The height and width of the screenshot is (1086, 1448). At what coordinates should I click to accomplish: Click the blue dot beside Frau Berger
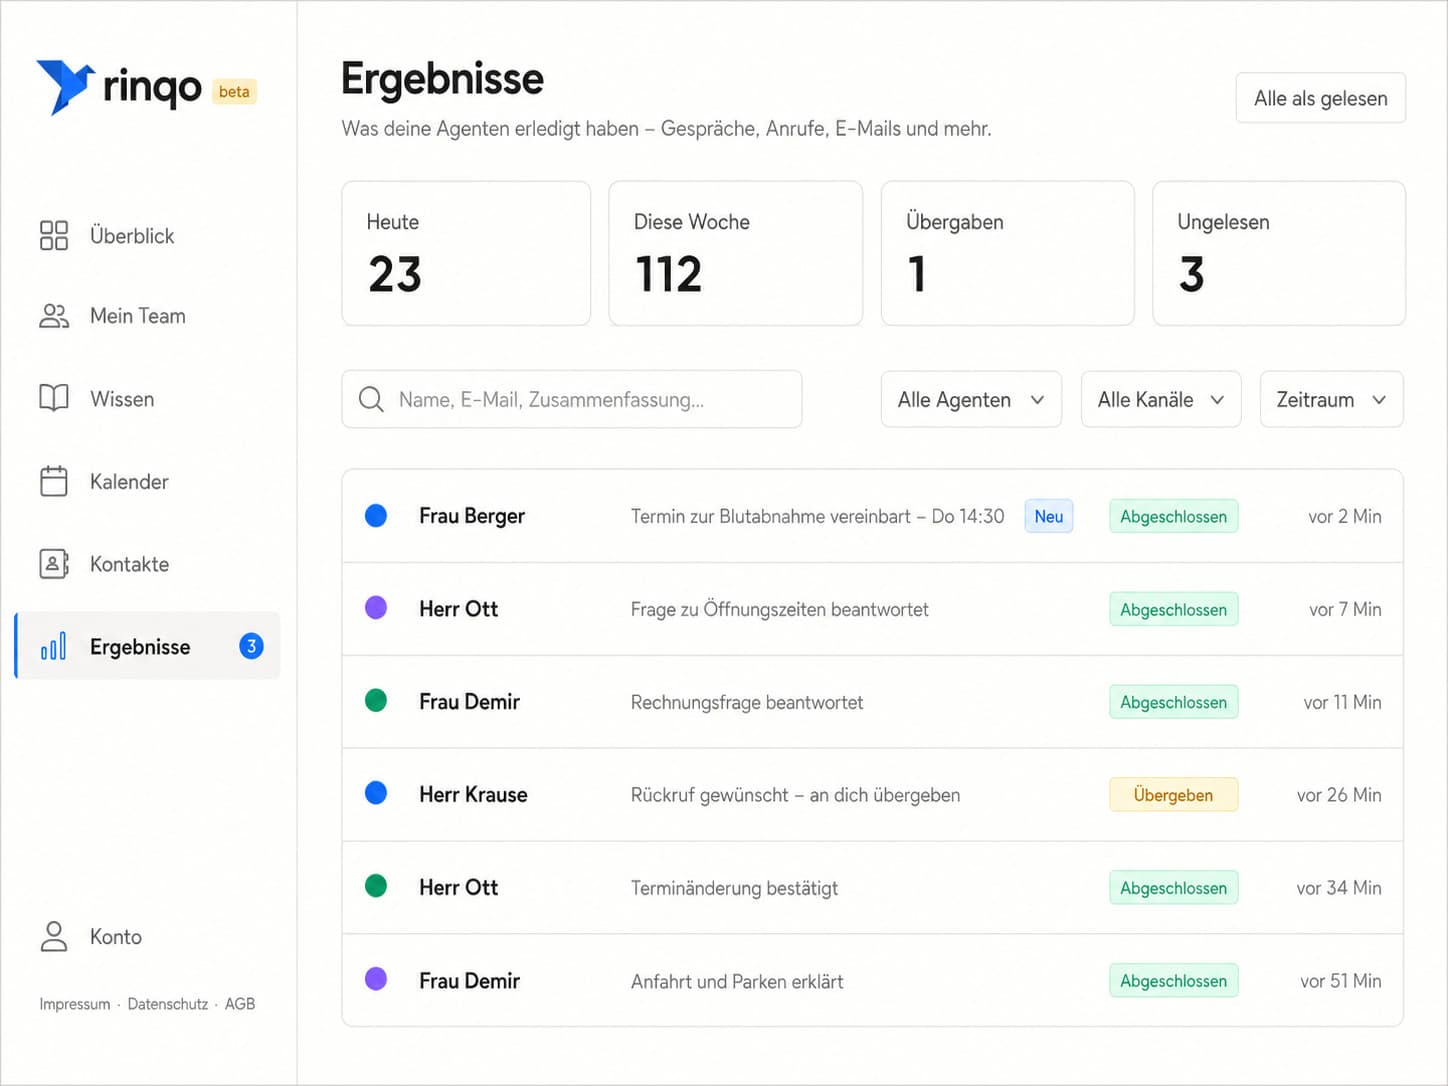pyautogui.click(x=376, y=515)
